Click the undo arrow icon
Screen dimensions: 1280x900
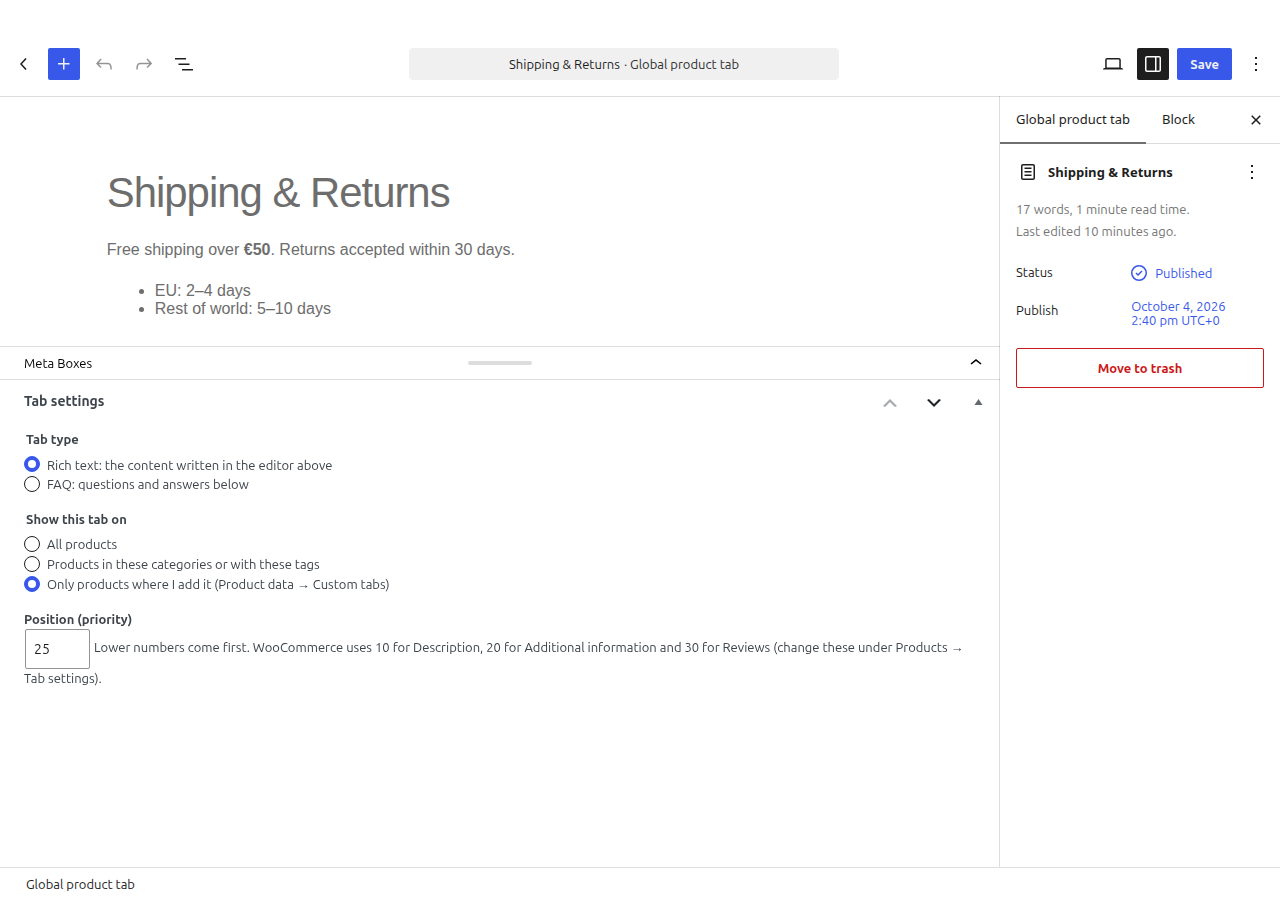[104, 64]
